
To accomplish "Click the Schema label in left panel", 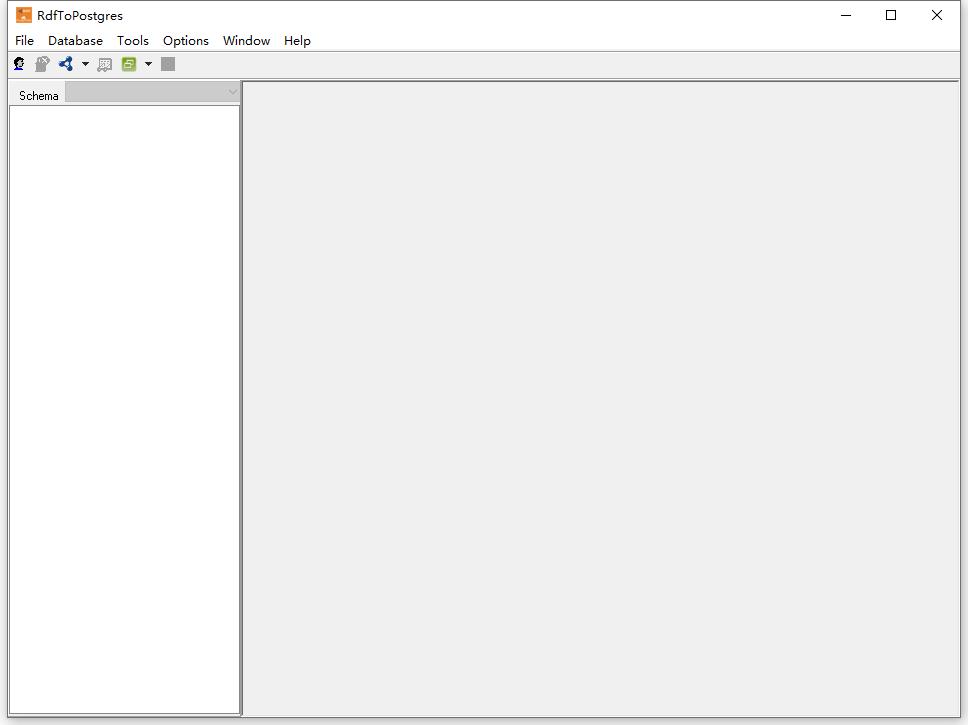I will click(39, 95).
